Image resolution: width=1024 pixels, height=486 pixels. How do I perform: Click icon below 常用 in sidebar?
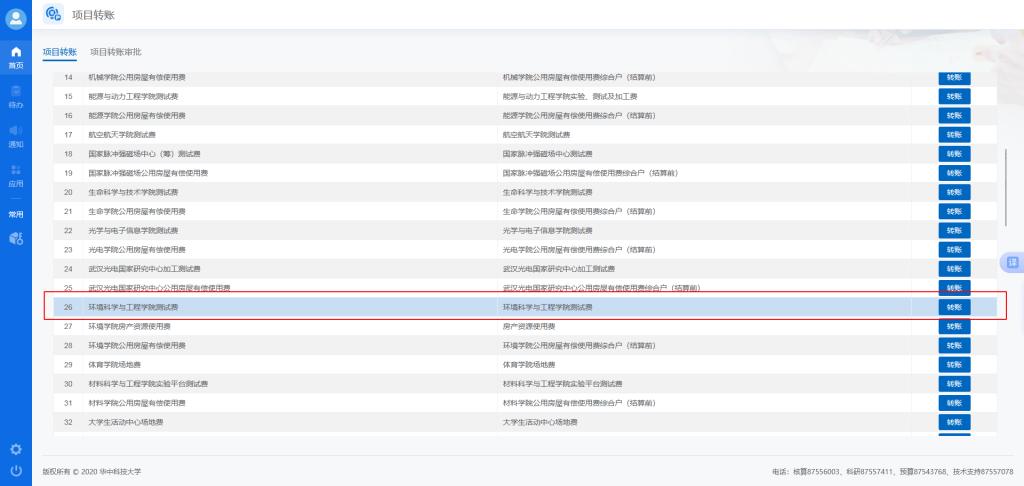(16, 238)
